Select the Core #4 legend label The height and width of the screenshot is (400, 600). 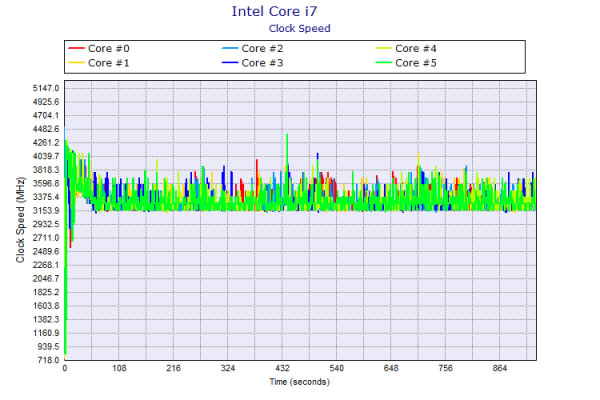point(416,49)
